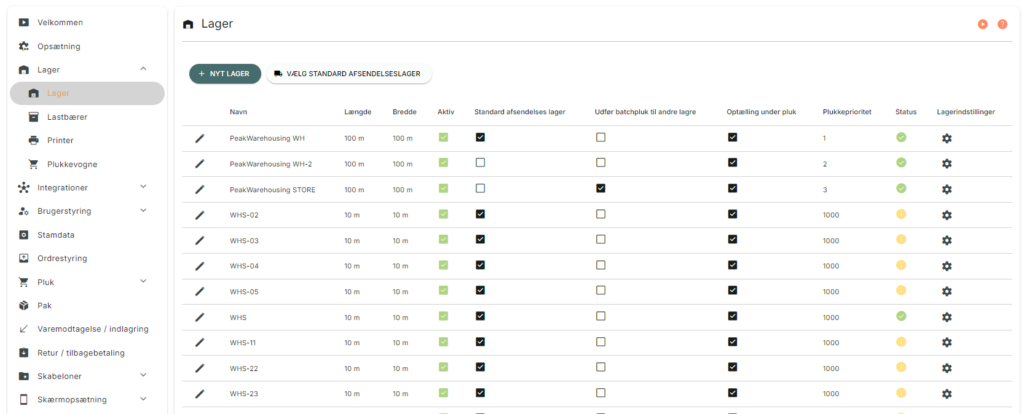1024x414 pixels.
Task: Click the orange play video icon in header
Action: (x=982, y=24)
